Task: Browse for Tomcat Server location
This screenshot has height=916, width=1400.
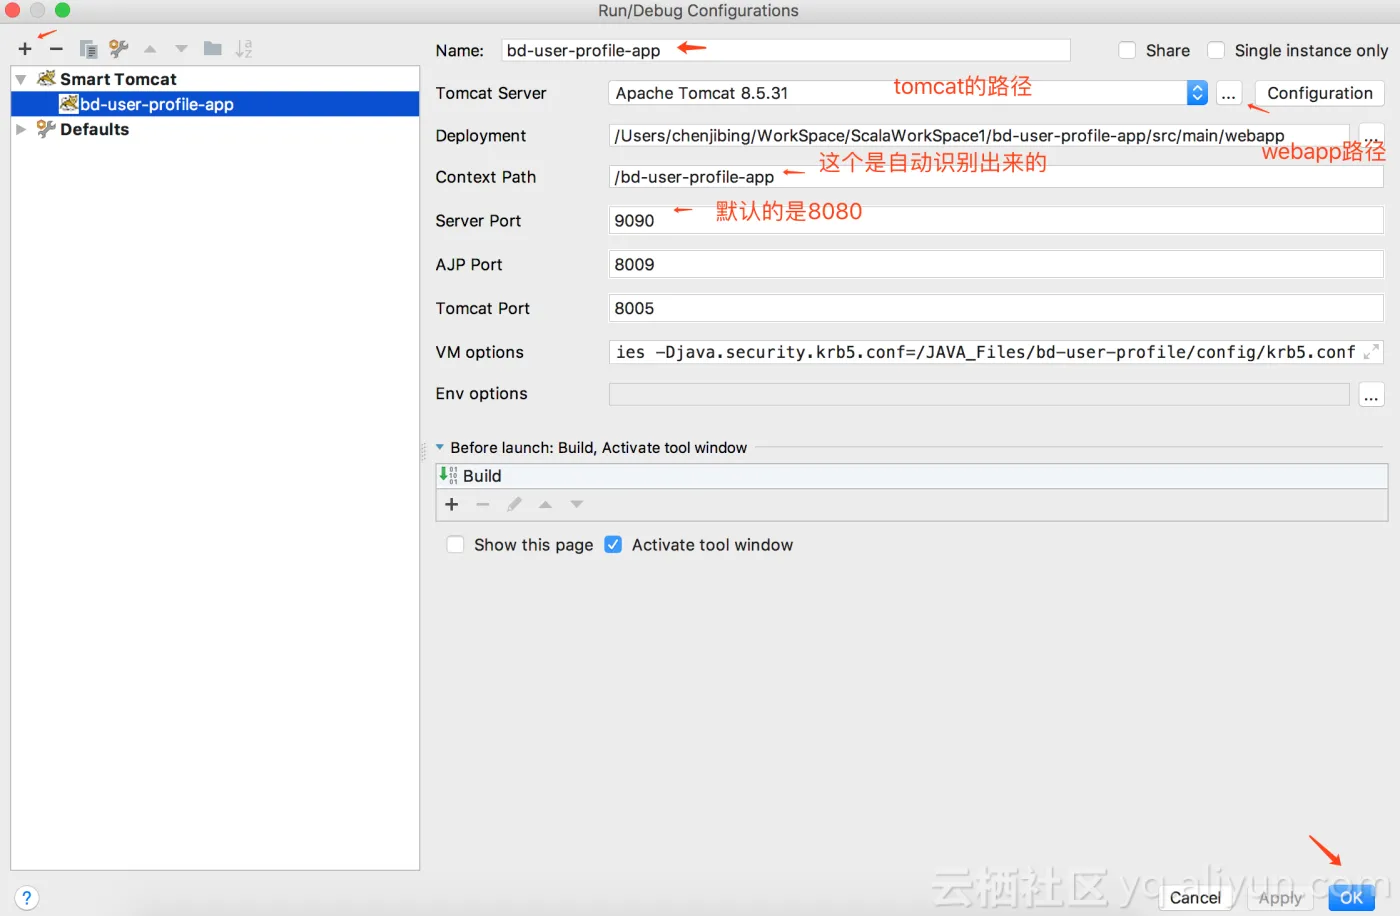Action: click(1229, 93)
